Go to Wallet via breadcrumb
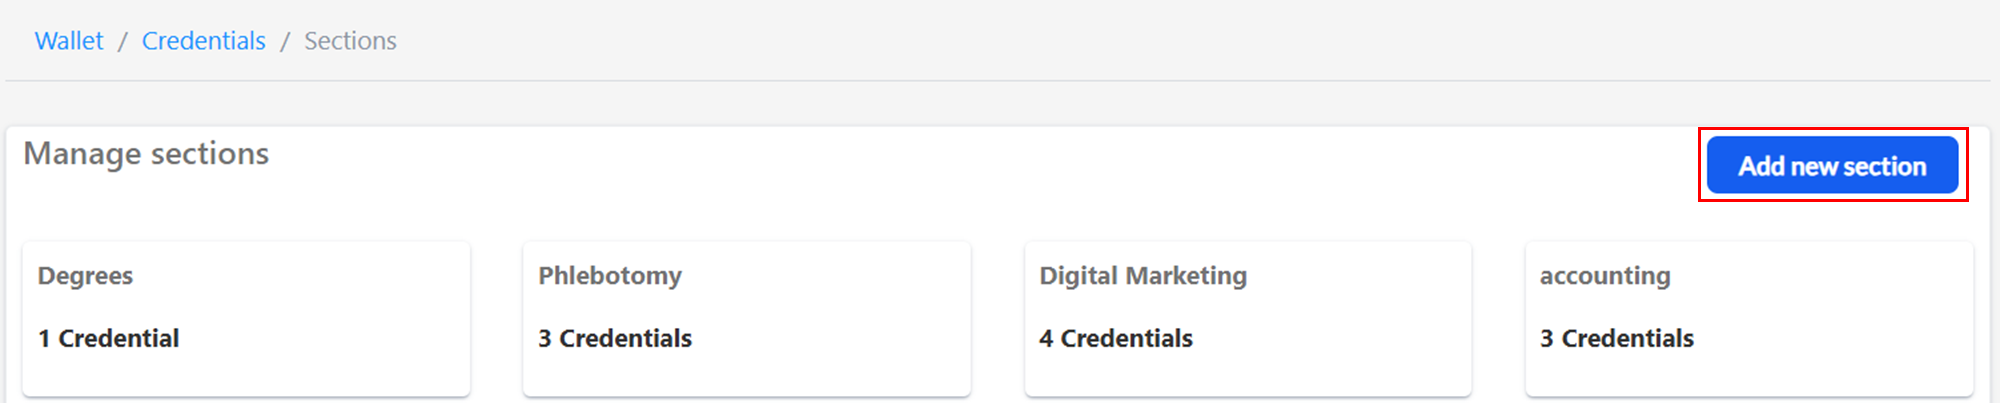This screenshot has width=2000, height=403. tap(69, 41)
